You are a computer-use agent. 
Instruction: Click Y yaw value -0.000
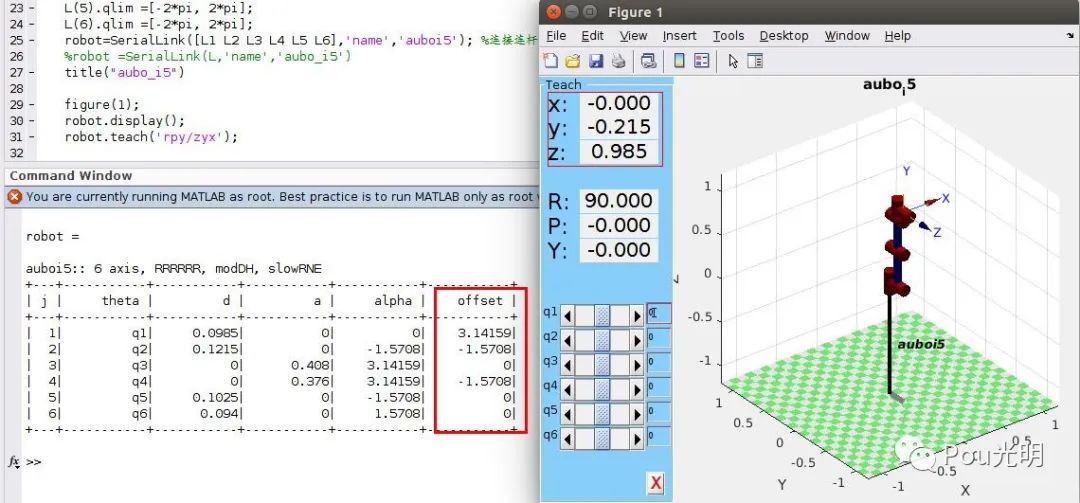pos(619,250)
